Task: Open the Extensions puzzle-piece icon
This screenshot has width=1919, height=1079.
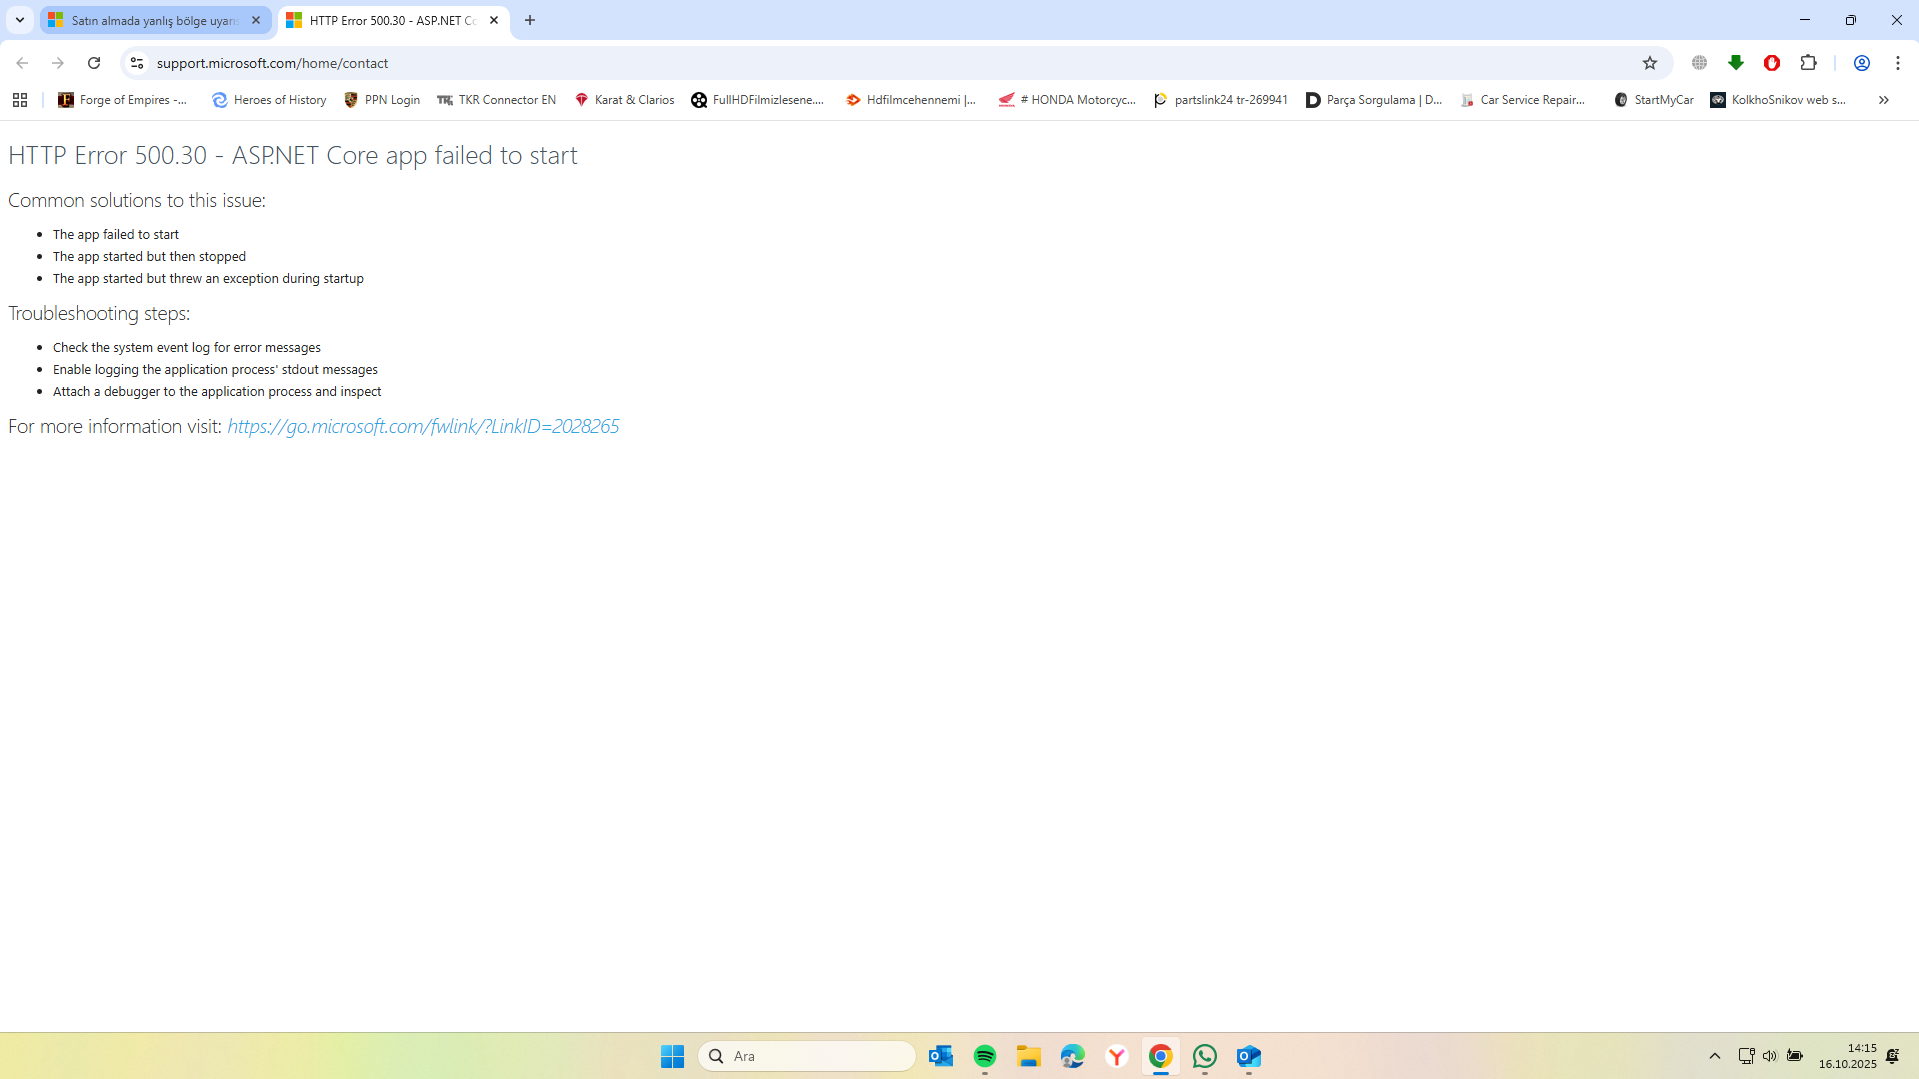Action: pos(1808,63)
